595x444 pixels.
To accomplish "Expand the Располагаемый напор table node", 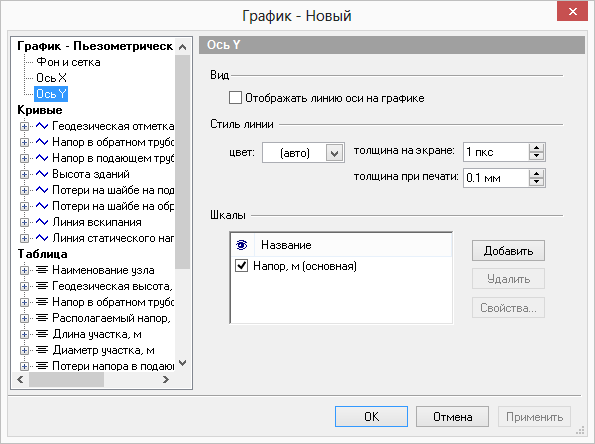I will click(x=24, y=318).
